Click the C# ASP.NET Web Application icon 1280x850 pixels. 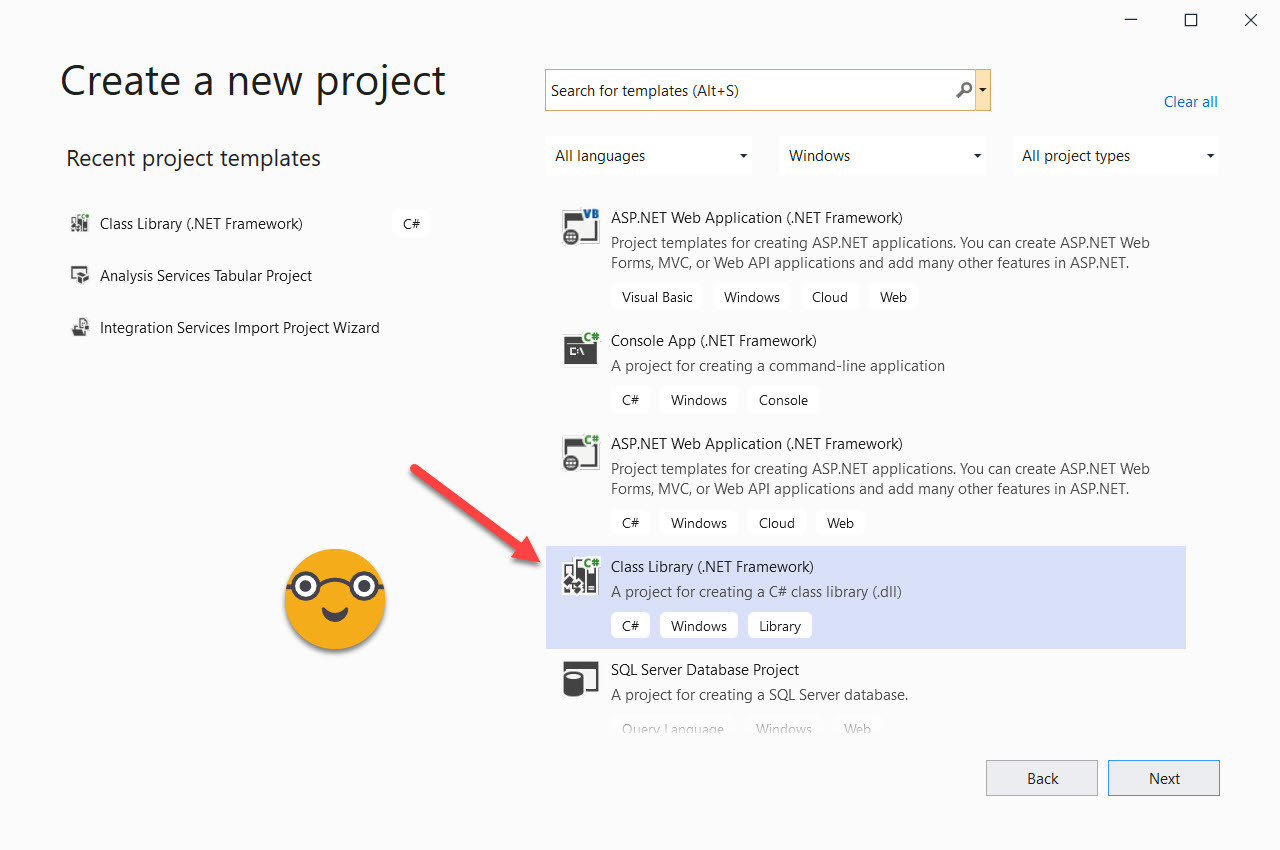coord(581,453)
